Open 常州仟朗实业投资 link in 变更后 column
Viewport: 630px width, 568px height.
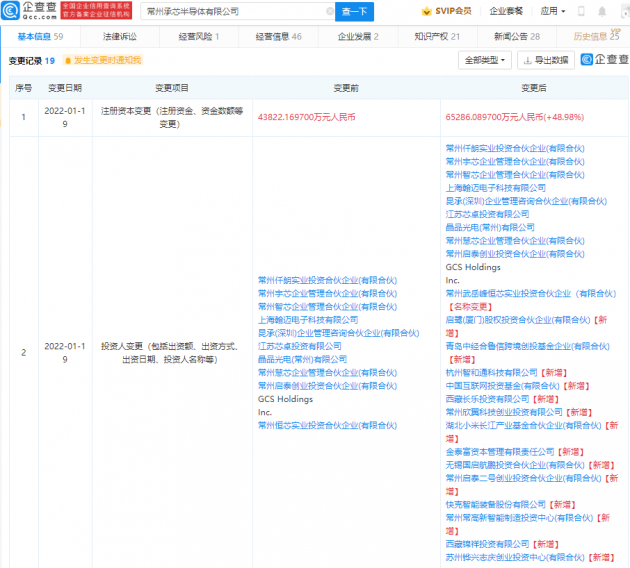tap(515, 148)
